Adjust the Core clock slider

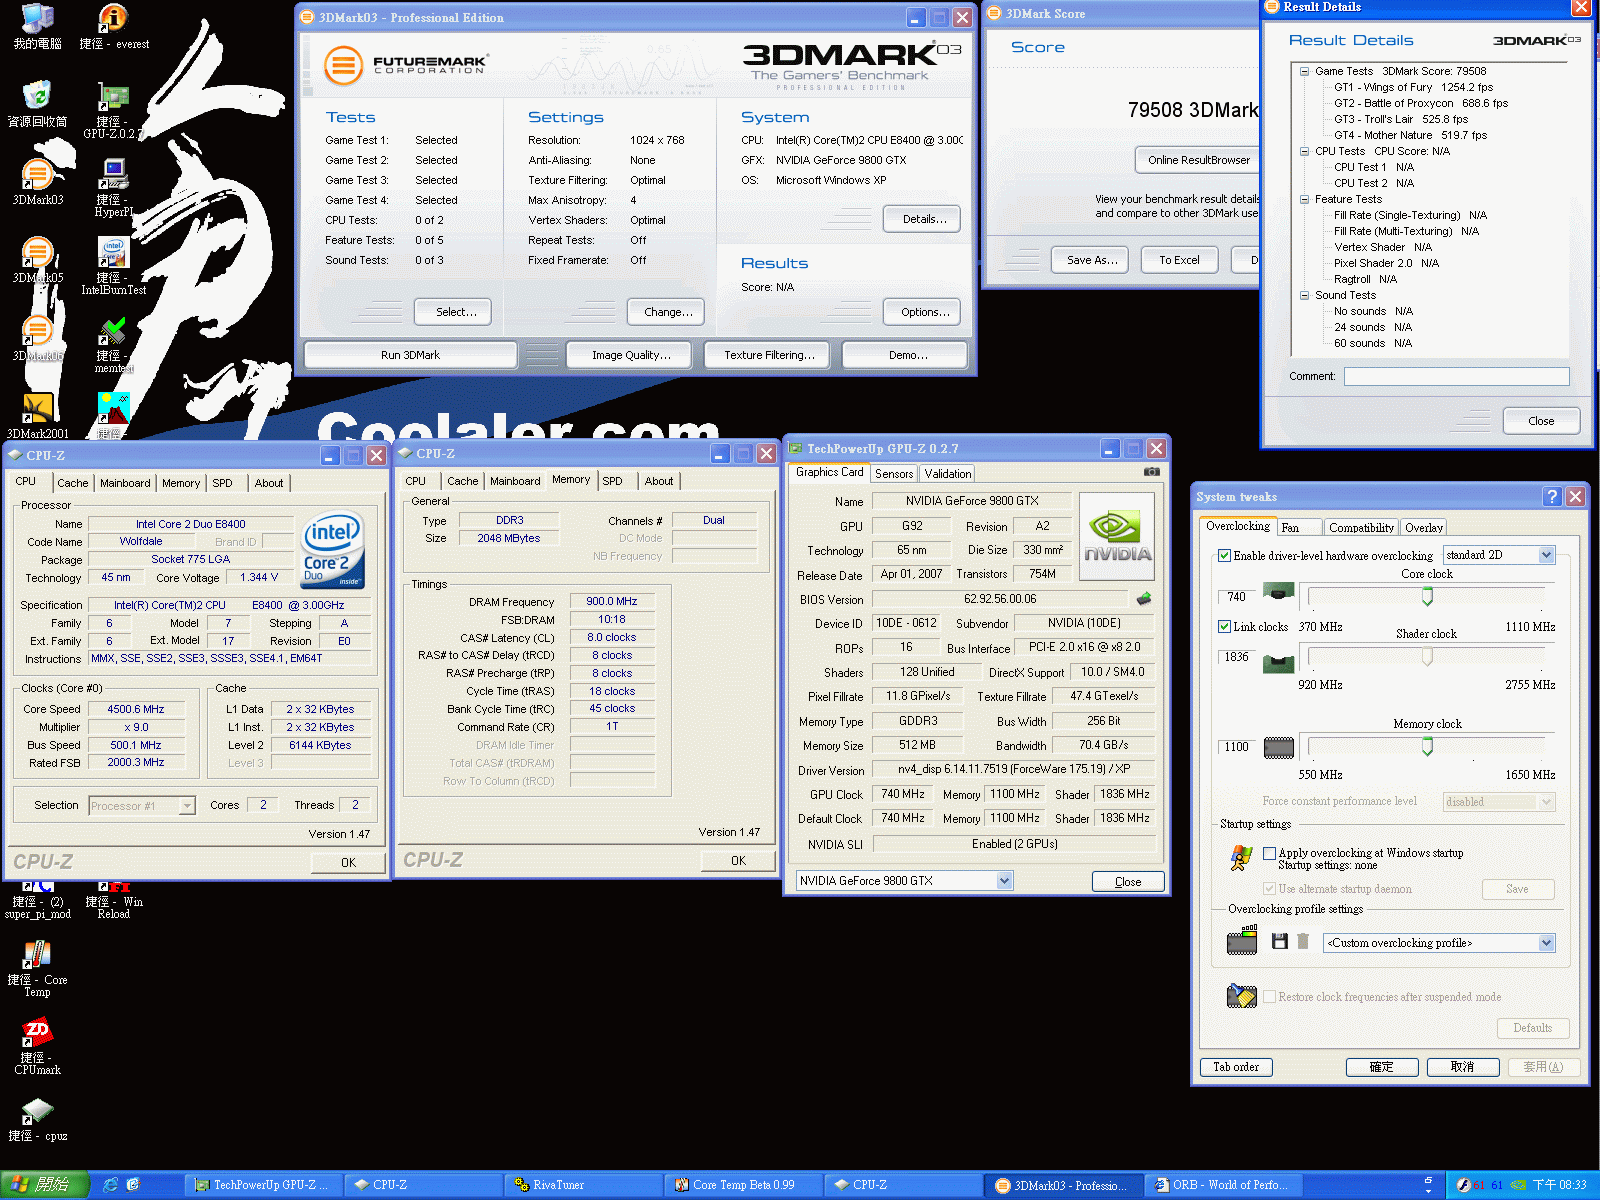pyautogui.click(x=1427, y=596)
